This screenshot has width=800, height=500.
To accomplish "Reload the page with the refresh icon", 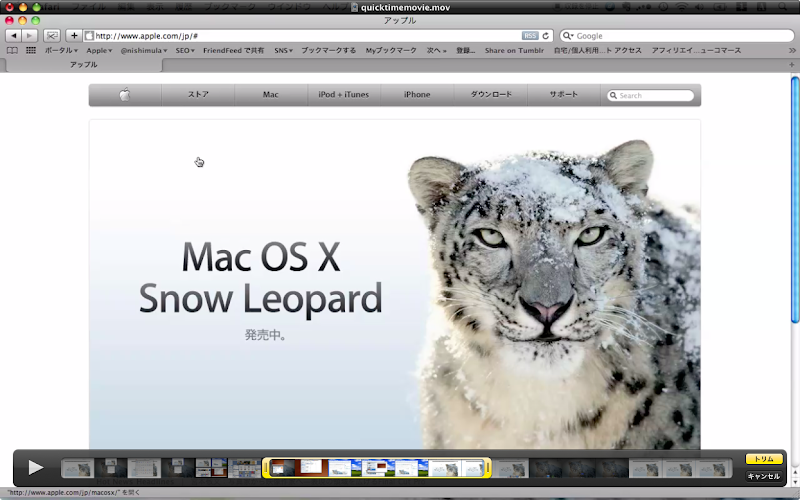I will [546, 36].
